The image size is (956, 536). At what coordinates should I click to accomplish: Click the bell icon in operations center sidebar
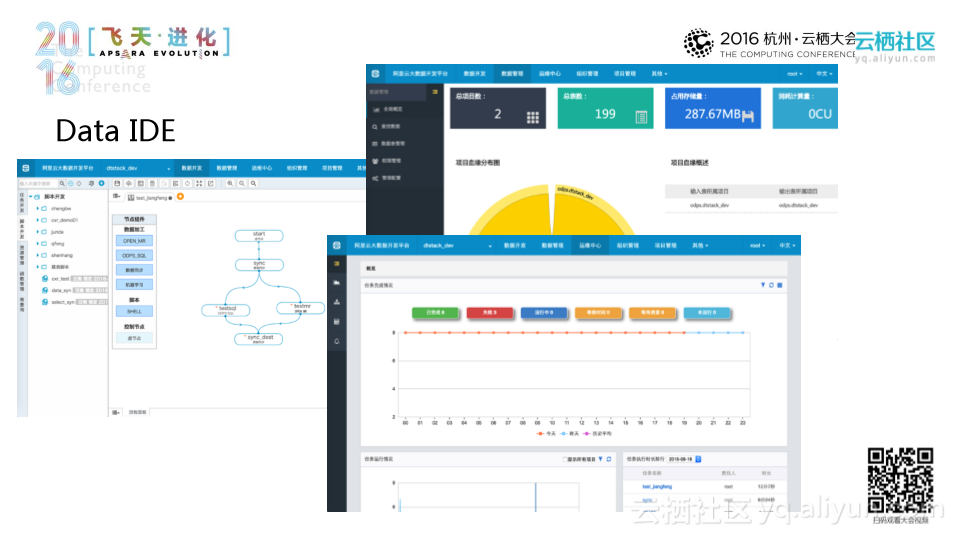pos(337,341)
